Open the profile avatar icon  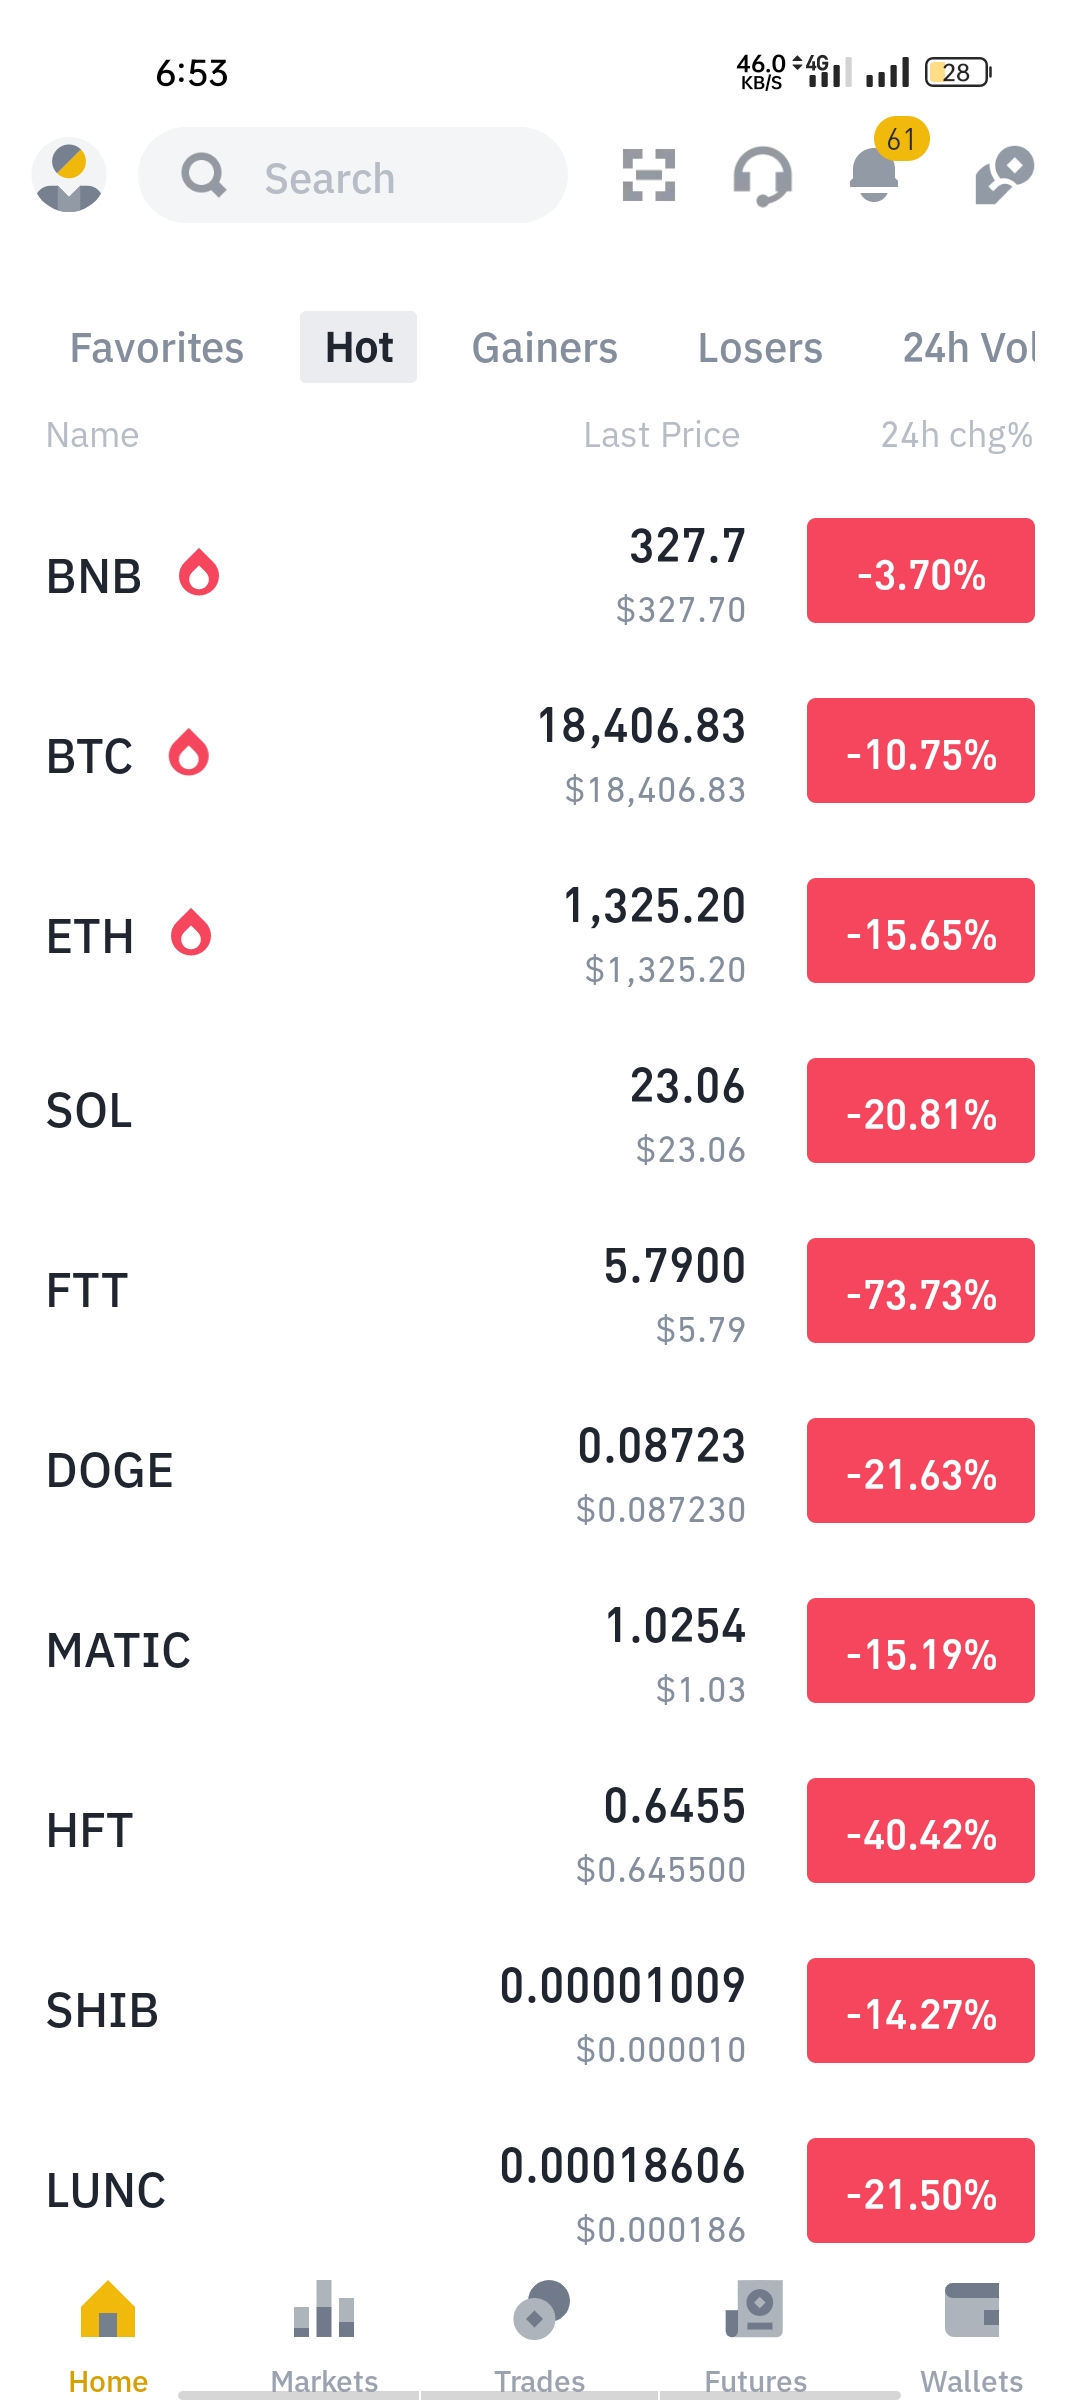pos(69,175)
